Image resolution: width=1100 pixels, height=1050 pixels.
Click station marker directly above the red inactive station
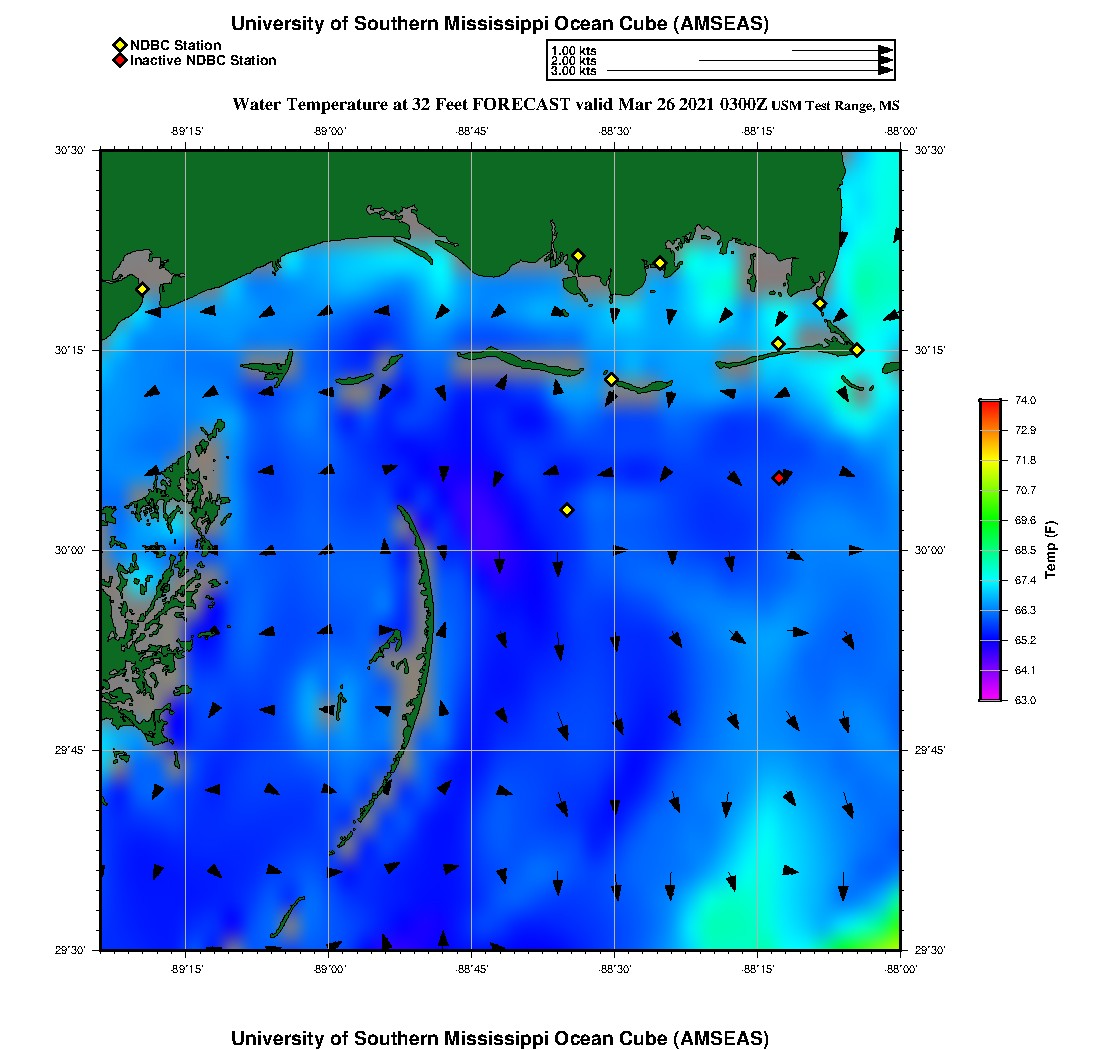pos(779,344)
